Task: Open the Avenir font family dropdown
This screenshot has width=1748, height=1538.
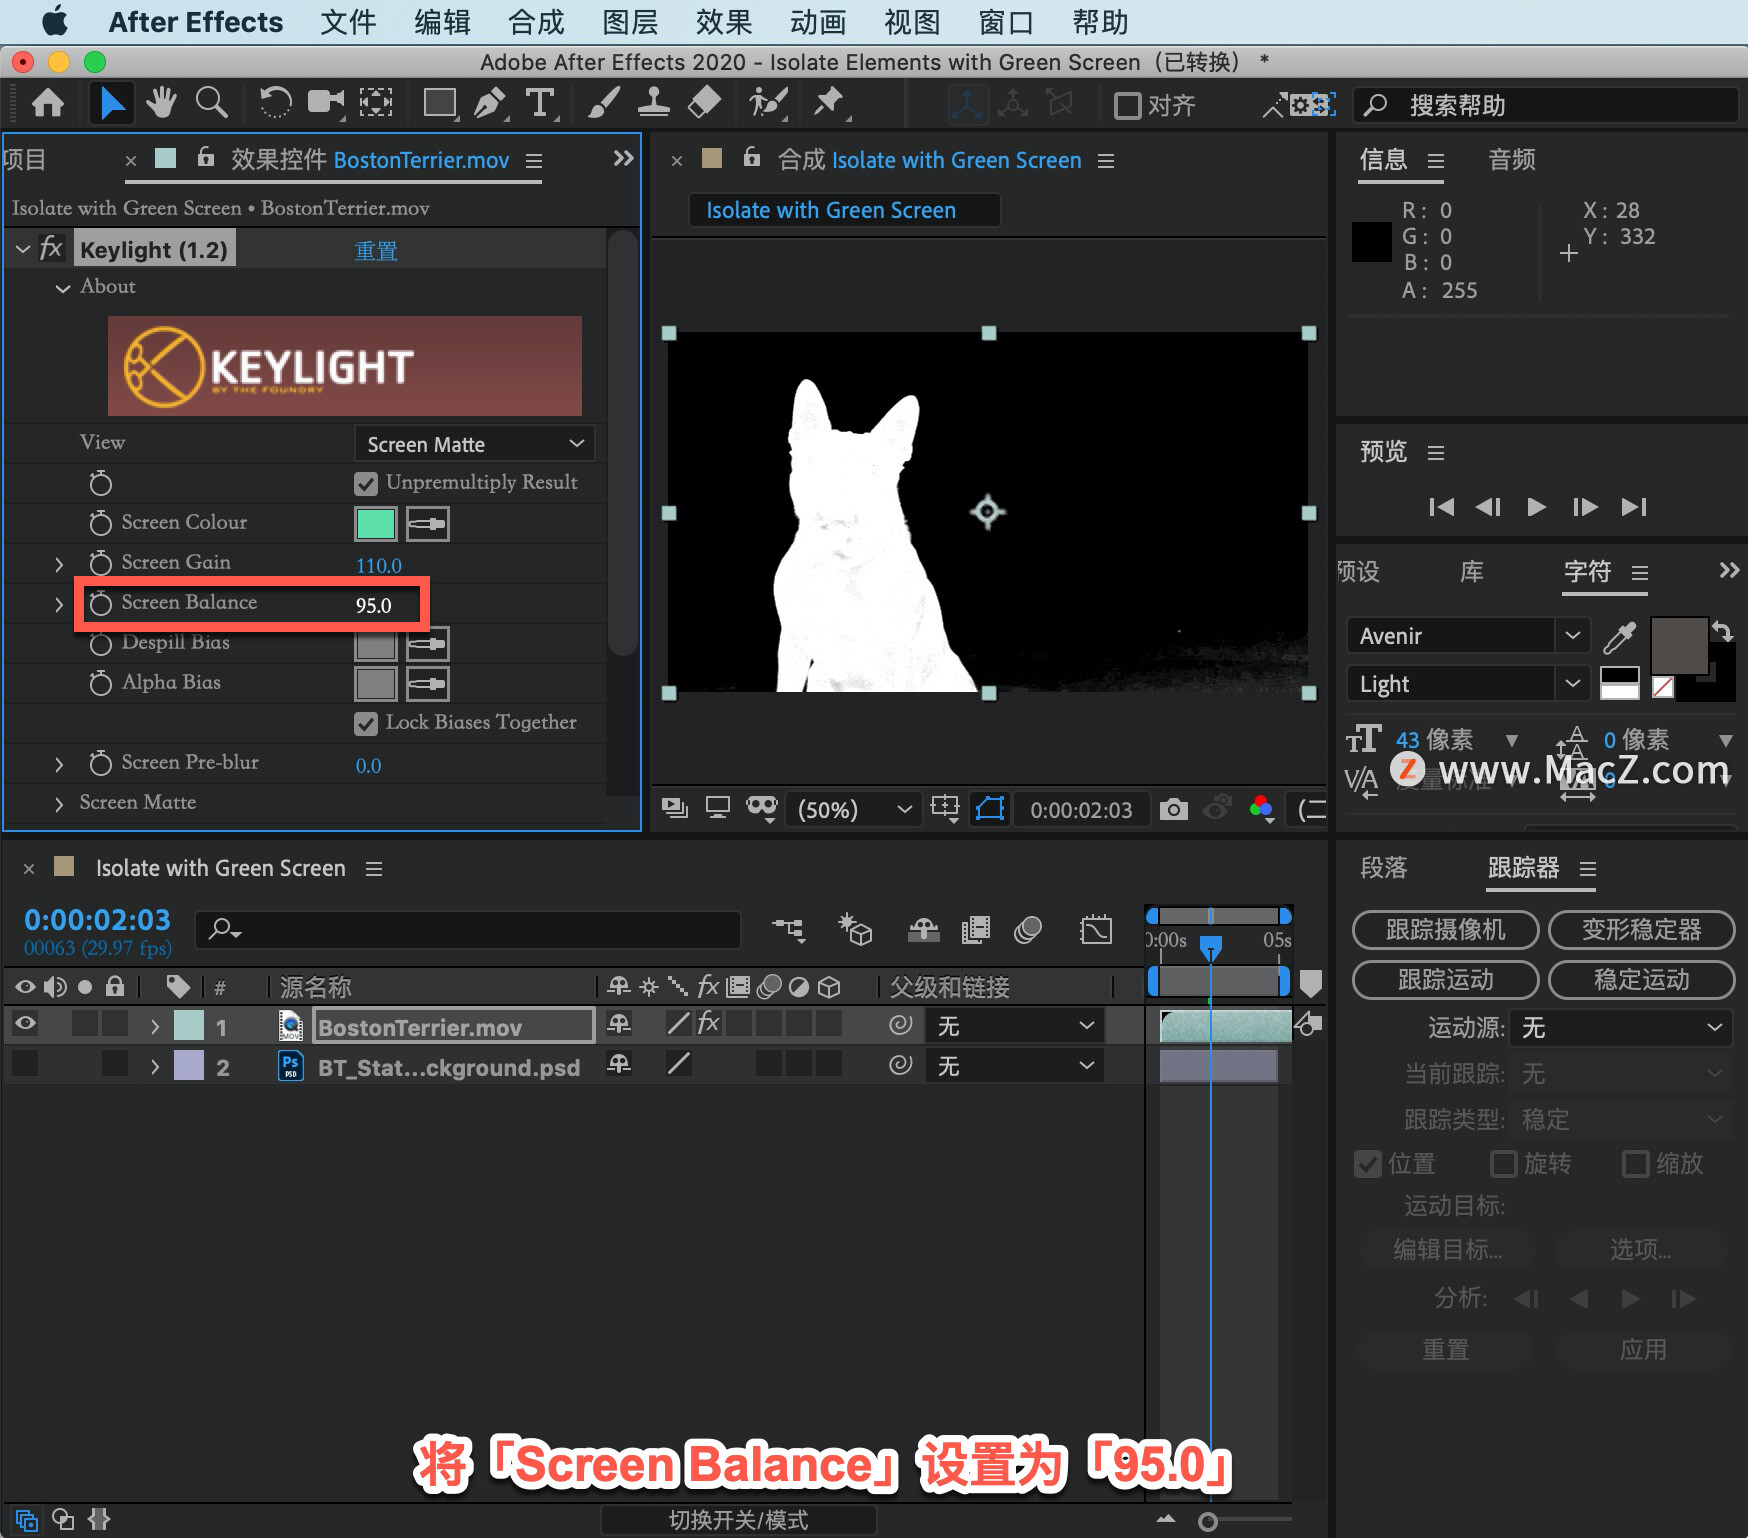Action: (x=1468, y=636)
